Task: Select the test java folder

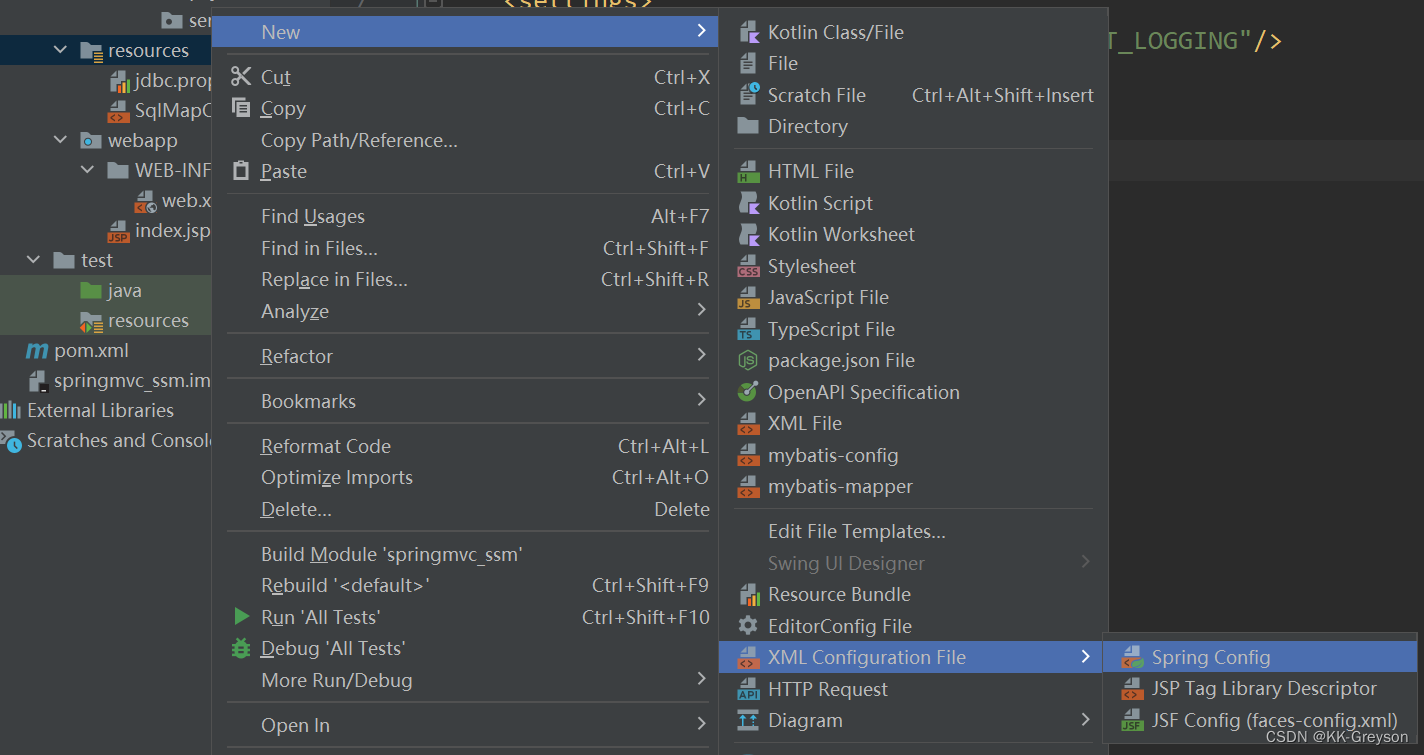Action: [x=125, y=291]
